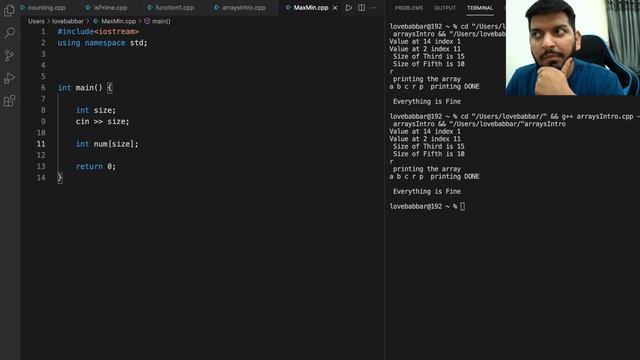Click the Users breadcrumb segment
The width and height of the screenshot is (640, 360).
36,21
